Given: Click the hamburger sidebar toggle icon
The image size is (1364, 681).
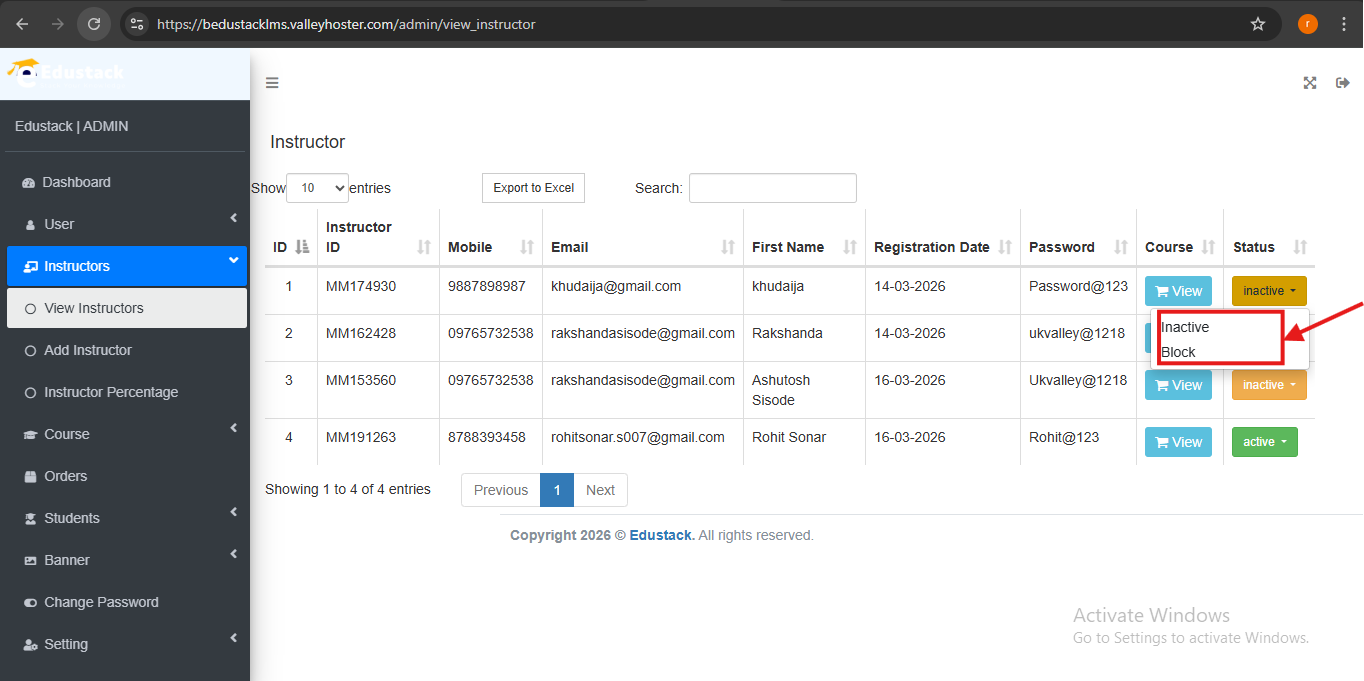Looking at the screenshot, I should pyautogui.click(x=272, y=83).
